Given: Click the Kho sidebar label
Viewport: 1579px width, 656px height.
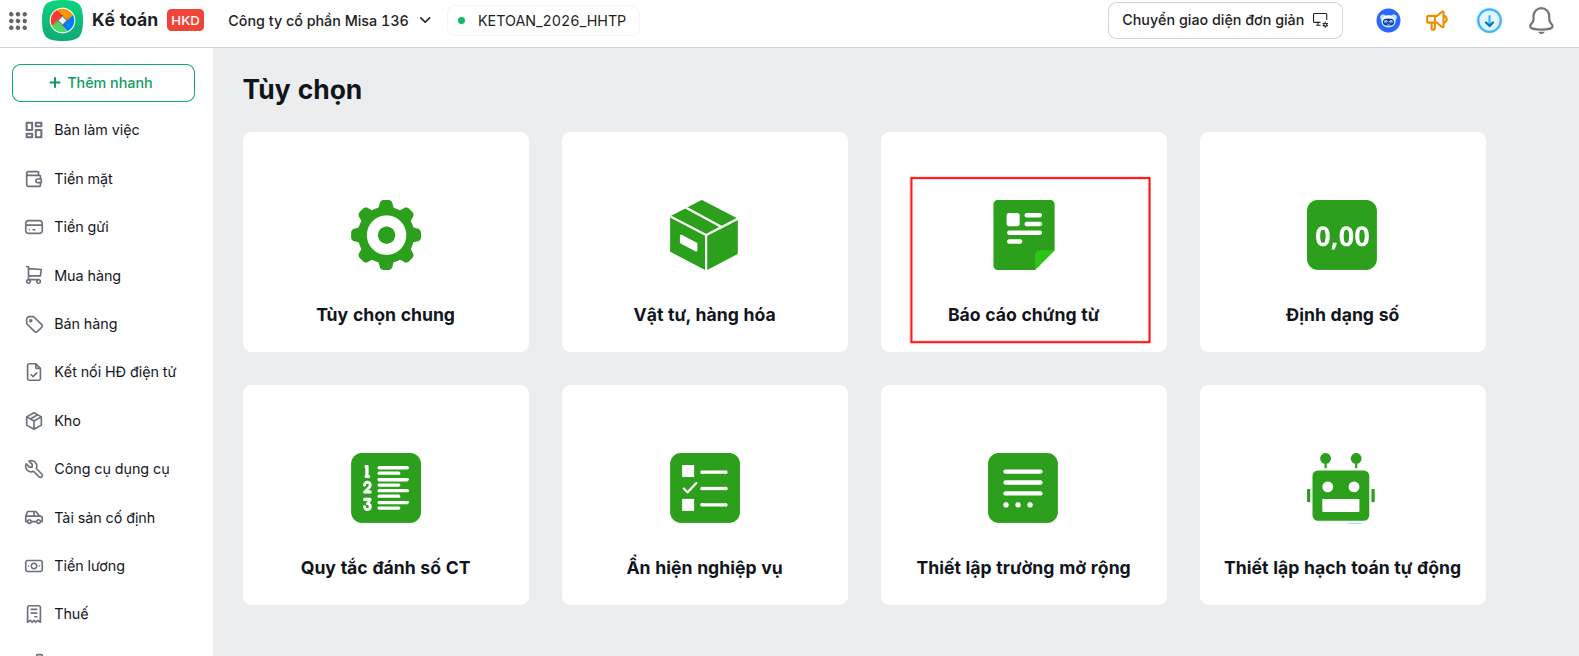Looking at the screenshot, I should click(x=67, y=421).
